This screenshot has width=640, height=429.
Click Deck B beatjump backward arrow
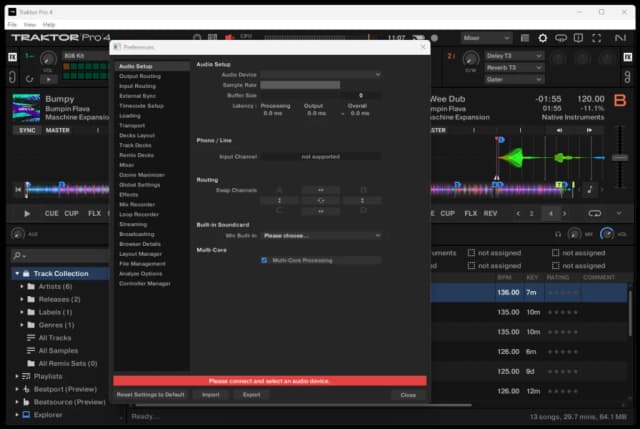pos(559,130)
